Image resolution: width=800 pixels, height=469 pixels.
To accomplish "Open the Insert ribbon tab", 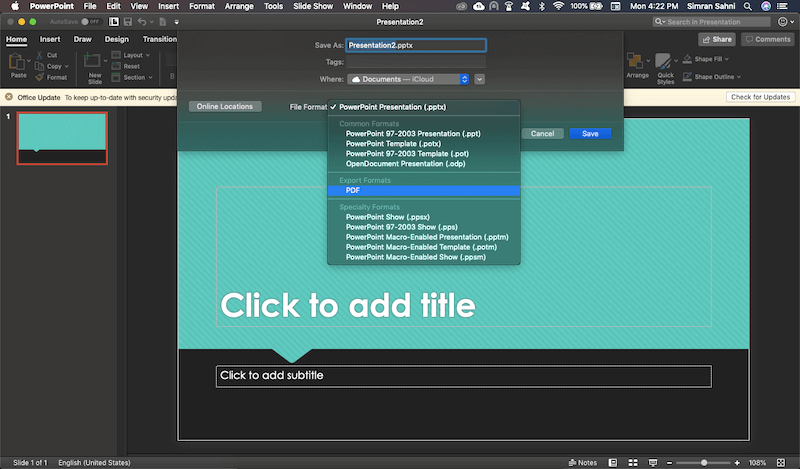I will click(50, 39).
